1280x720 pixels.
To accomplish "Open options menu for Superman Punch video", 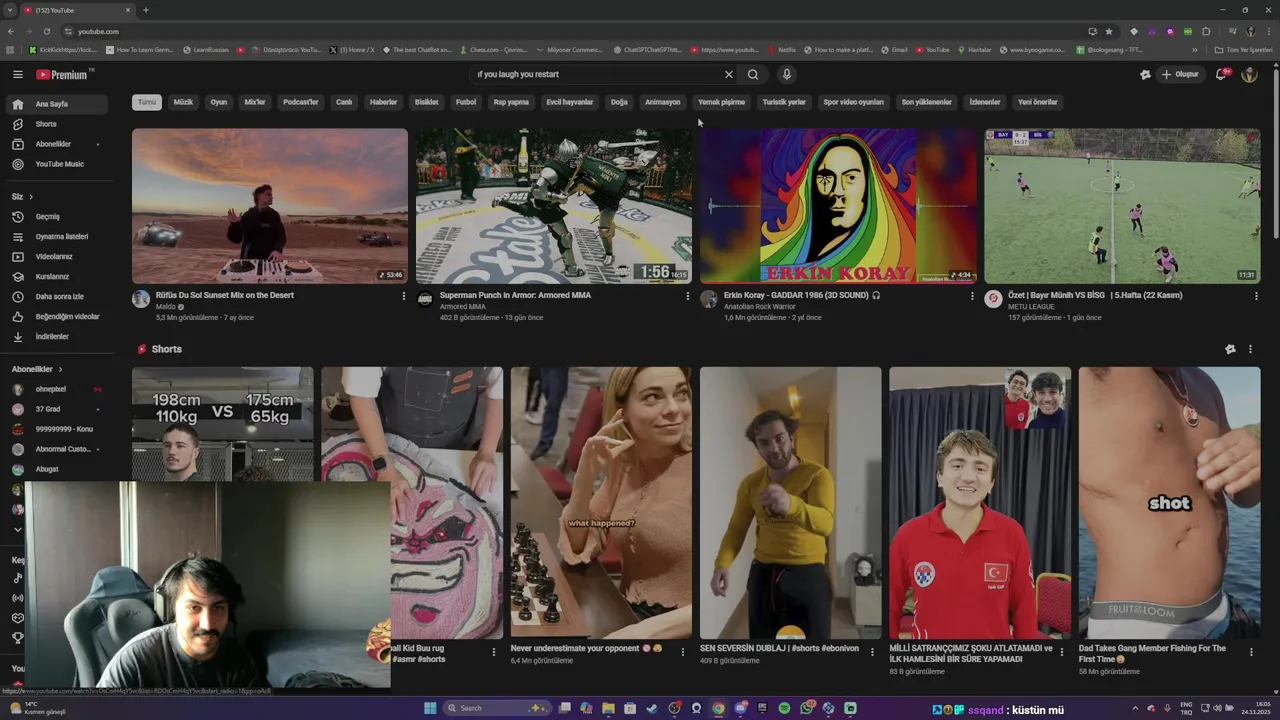I will coord(688,296).
